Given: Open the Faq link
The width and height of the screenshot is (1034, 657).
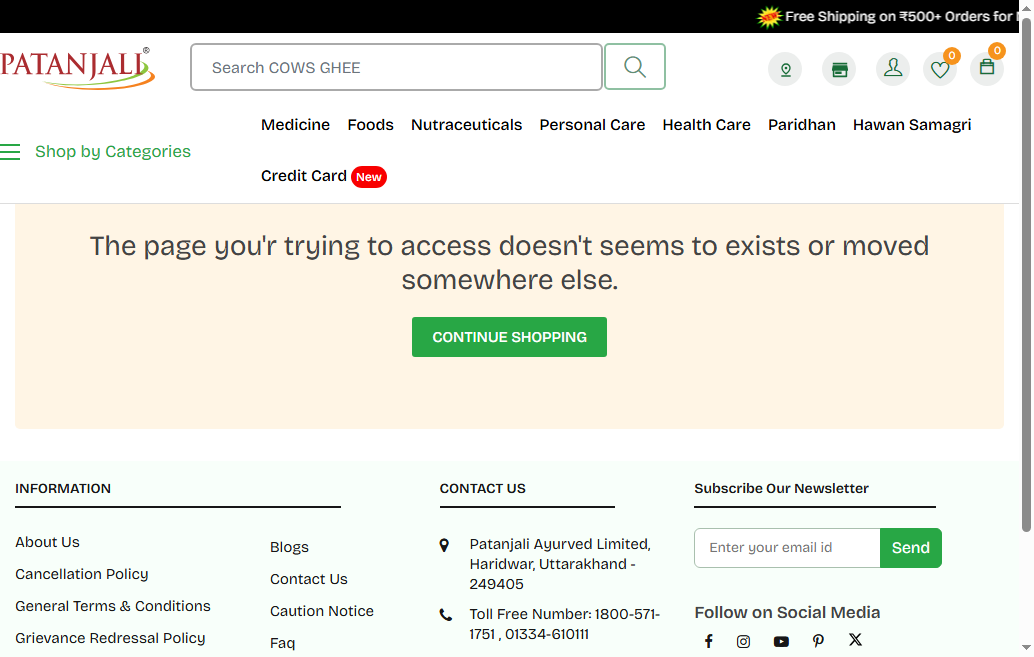Looking at the screenshot, I should 282,643.
